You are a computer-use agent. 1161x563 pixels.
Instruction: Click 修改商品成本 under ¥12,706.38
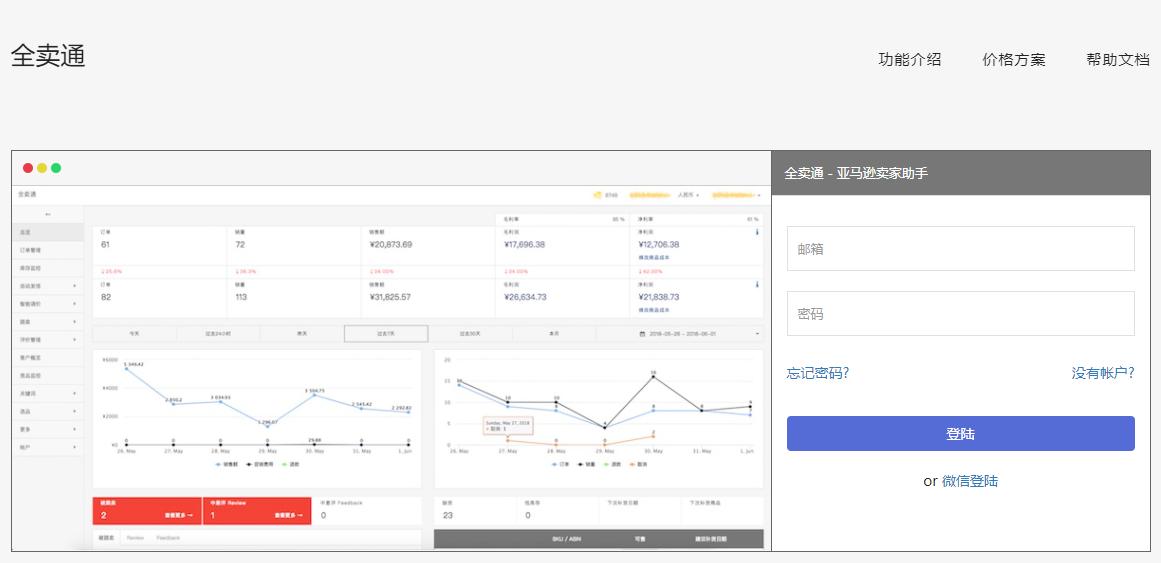coord(654,257)
